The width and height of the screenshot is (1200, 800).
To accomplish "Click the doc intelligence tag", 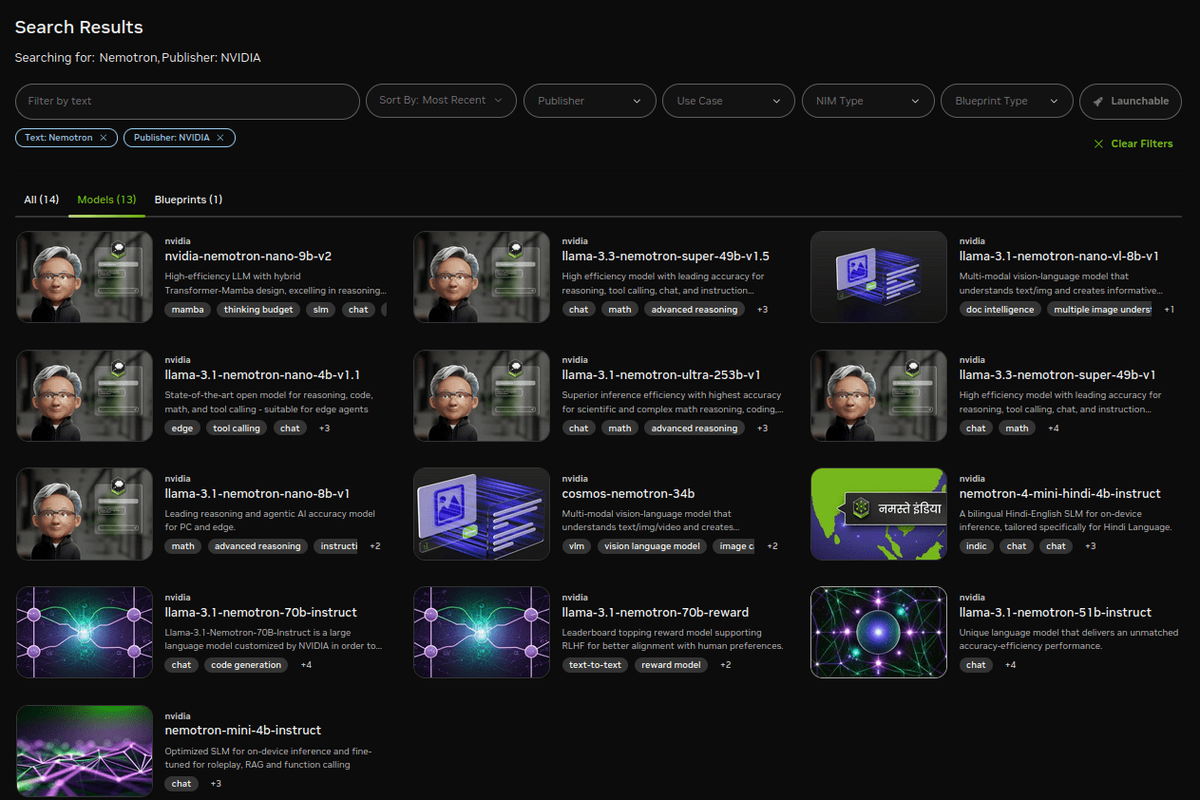I will [1000, 310].
